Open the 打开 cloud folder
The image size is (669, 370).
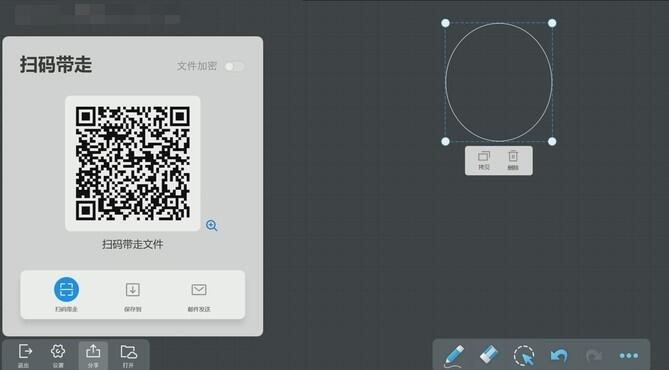(x=128, y=355)
